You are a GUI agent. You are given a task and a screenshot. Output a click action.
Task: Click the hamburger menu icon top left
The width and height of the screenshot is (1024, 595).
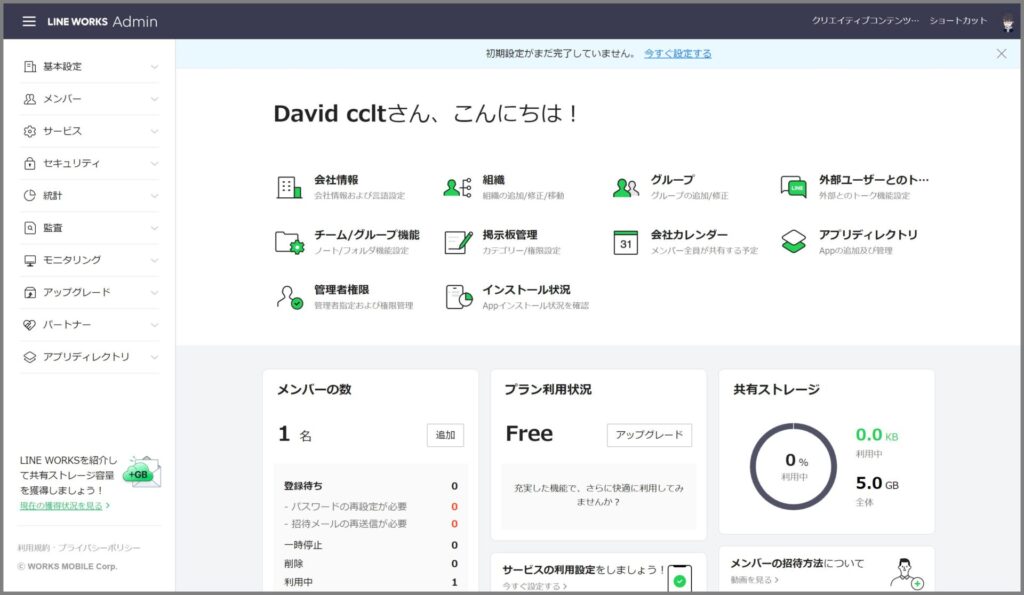[28, 21]
